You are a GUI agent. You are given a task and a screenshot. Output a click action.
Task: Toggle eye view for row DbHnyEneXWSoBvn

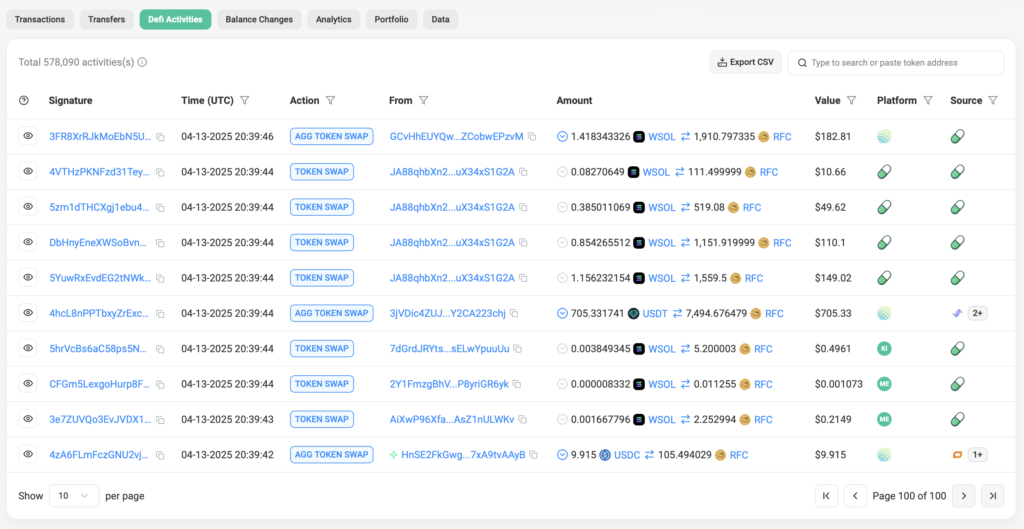pyautogui.click(x=28, y=242)
